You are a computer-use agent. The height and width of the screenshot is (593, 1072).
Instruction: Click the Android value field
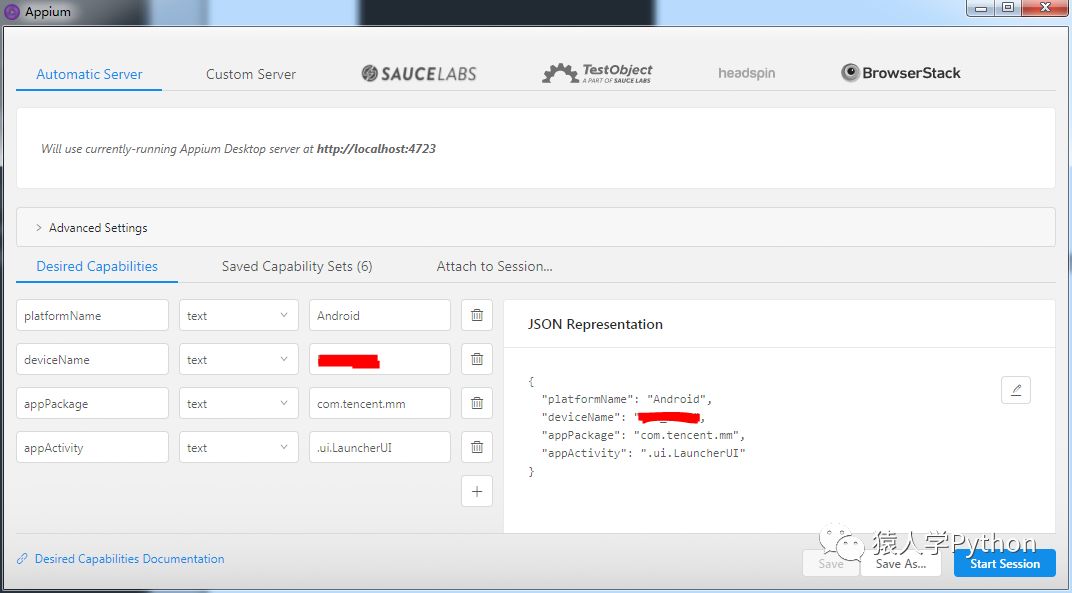pyautogui.click(x=379, y=315)
